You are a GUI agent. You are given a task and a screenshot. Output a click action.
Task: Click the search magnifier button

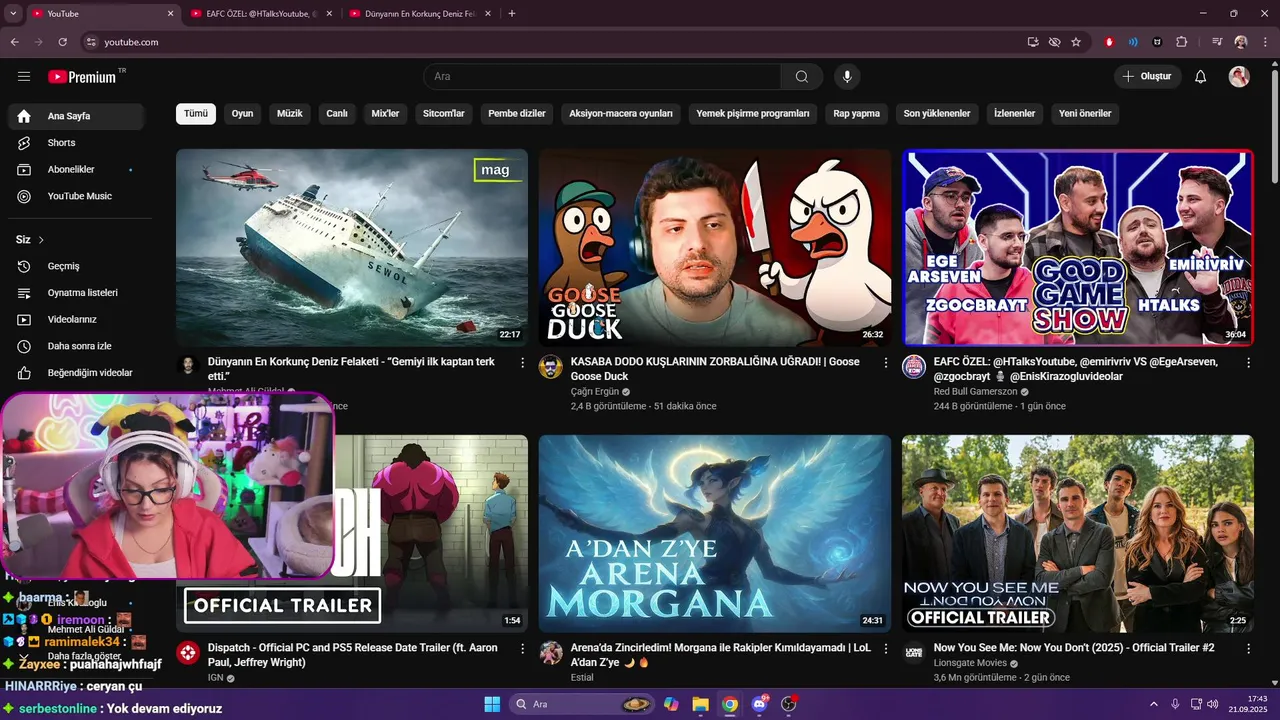[802, 76]
